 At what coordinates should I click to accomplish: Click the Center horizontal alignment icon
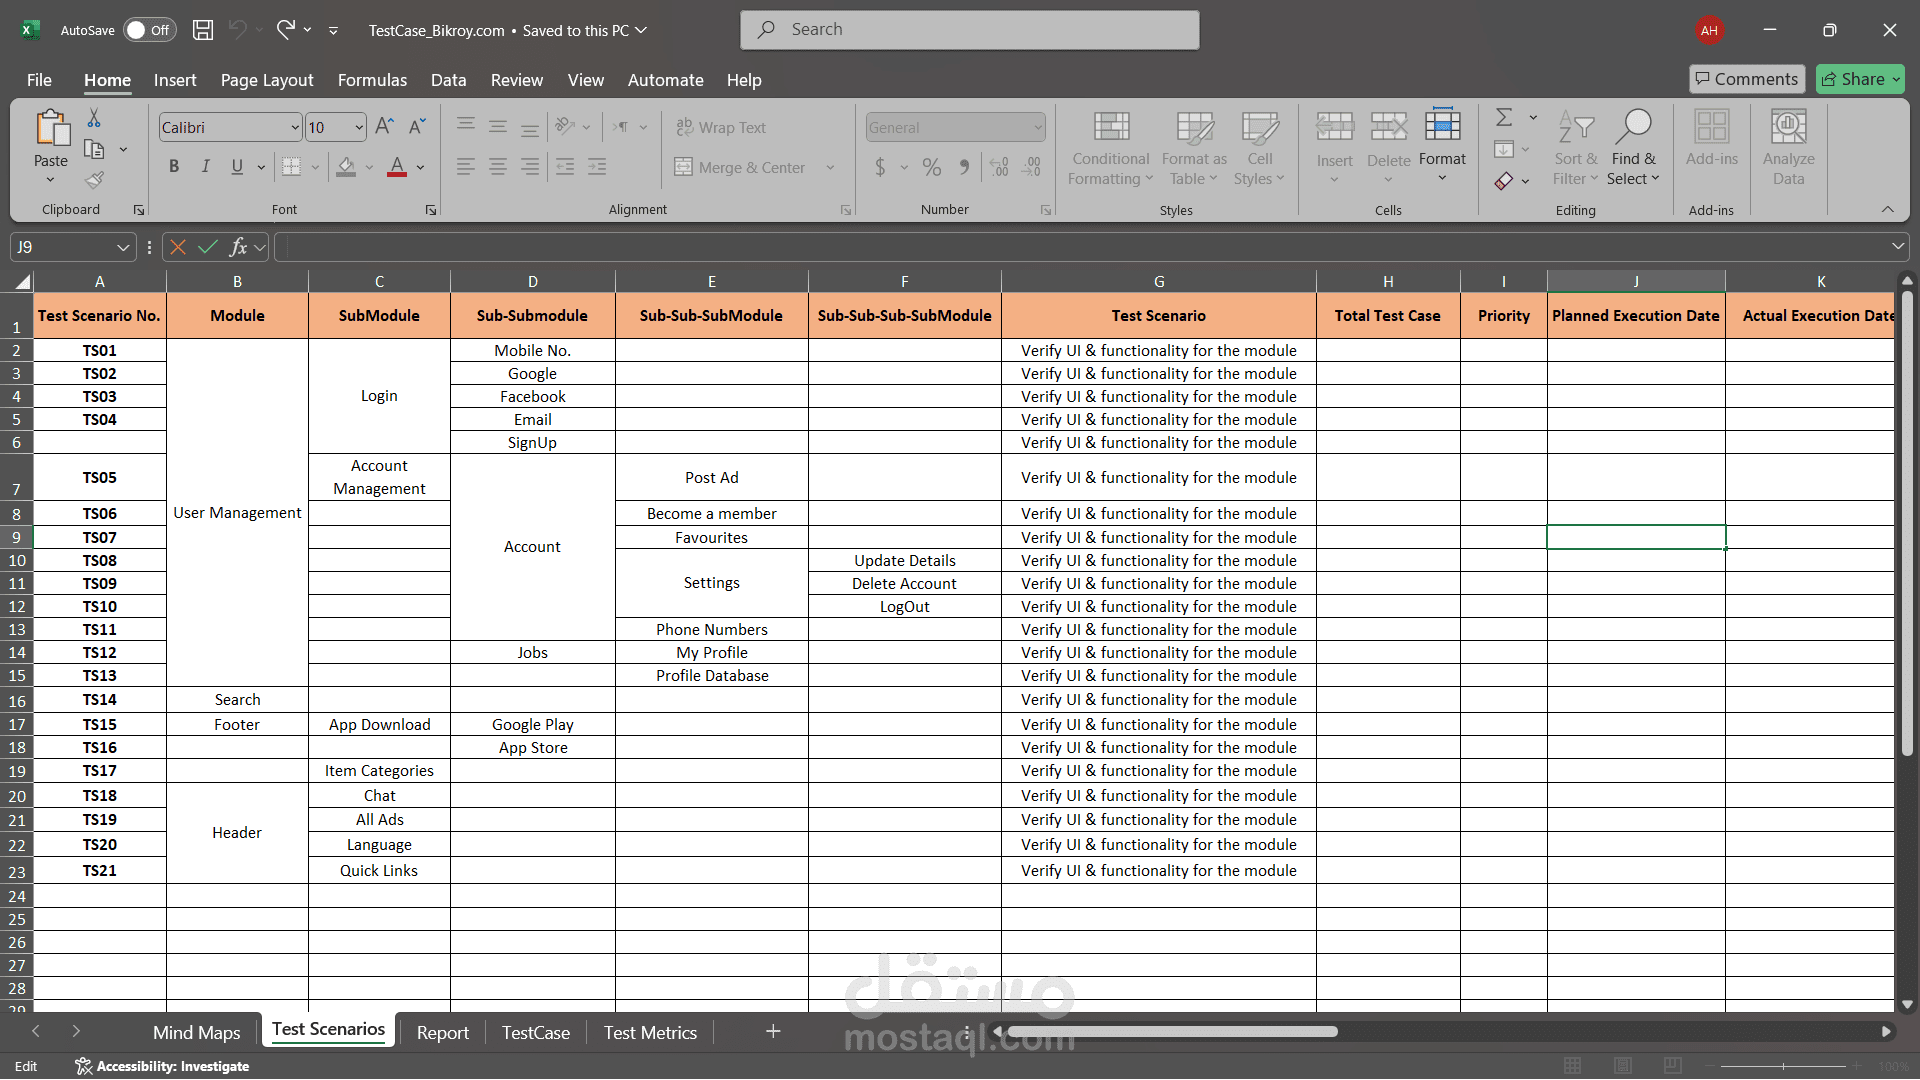click(498, 167)
